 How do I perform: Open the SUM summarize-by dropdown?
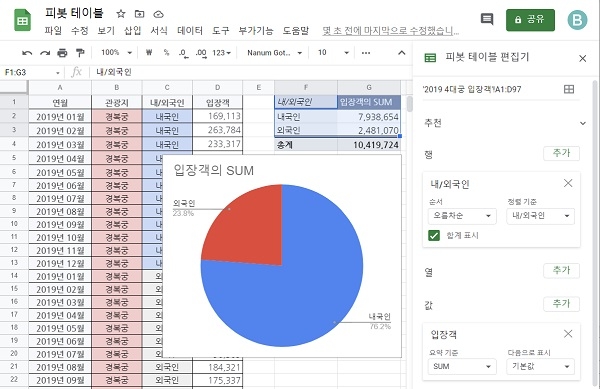pos(462,366)
